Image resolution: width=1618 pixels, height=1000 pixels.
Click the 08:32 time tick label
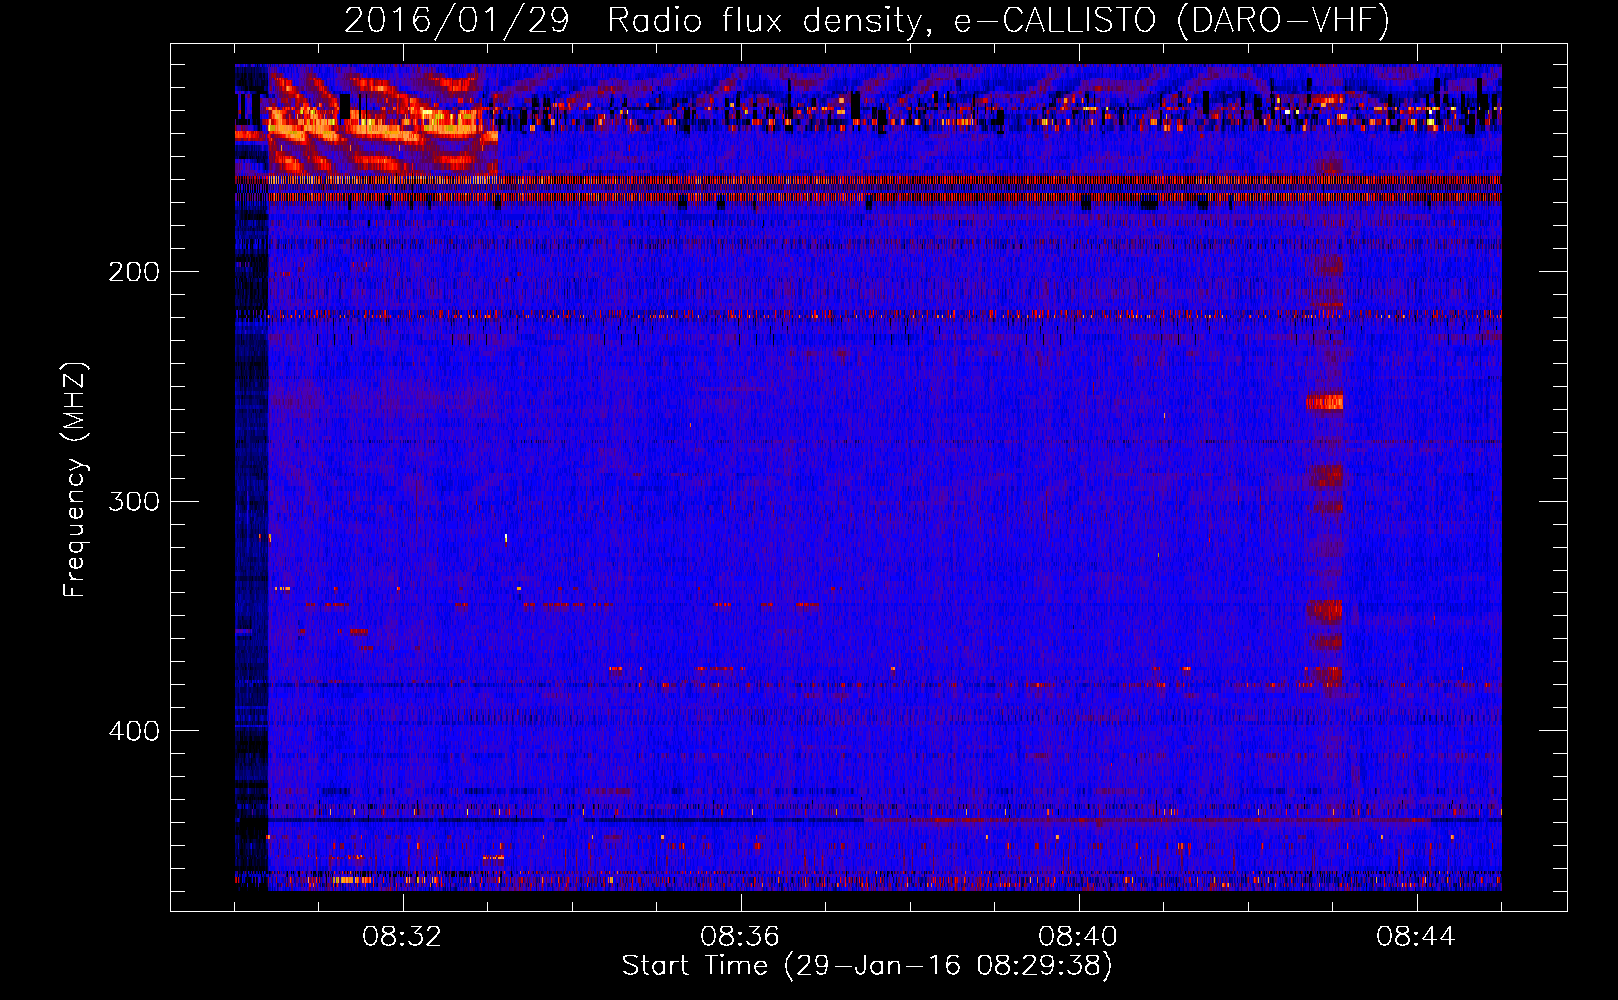click(402, 937)
